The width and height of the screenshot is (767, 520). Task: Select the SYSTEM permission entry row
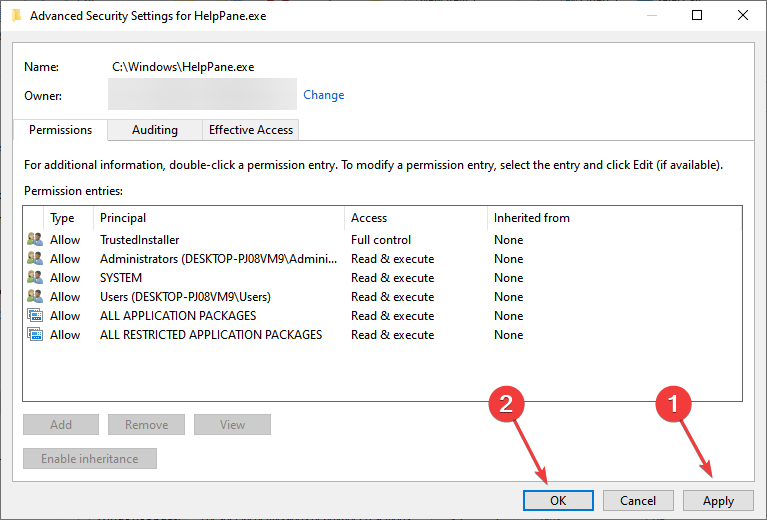[x=382, y=277]
